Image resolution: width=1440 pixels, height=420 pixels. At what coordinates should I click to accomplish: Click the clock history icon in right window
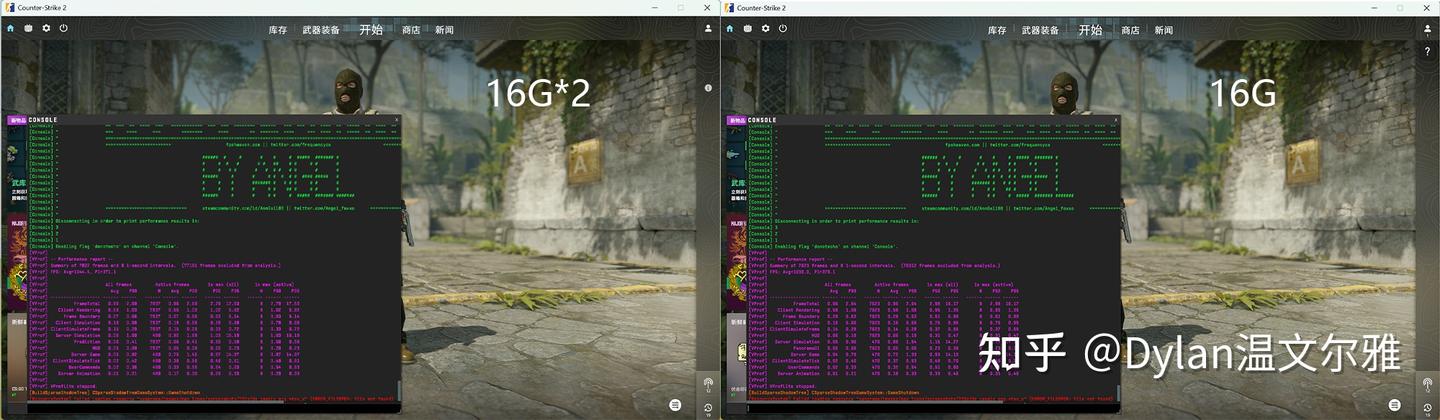tap(1428, 407)
